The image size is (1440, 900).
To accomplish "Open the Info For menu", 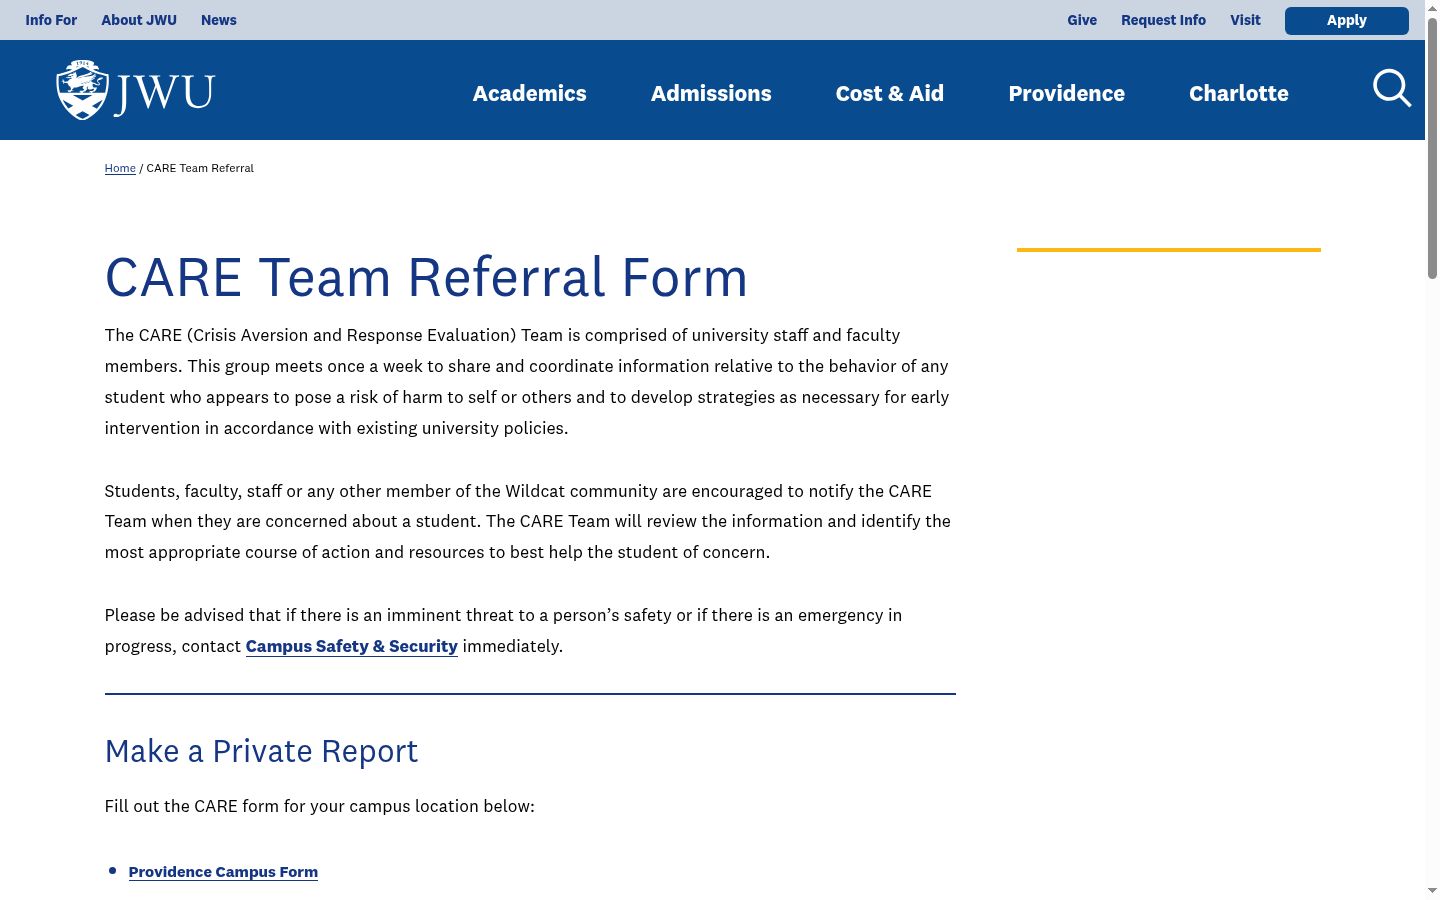I will [x=51, y=20].
